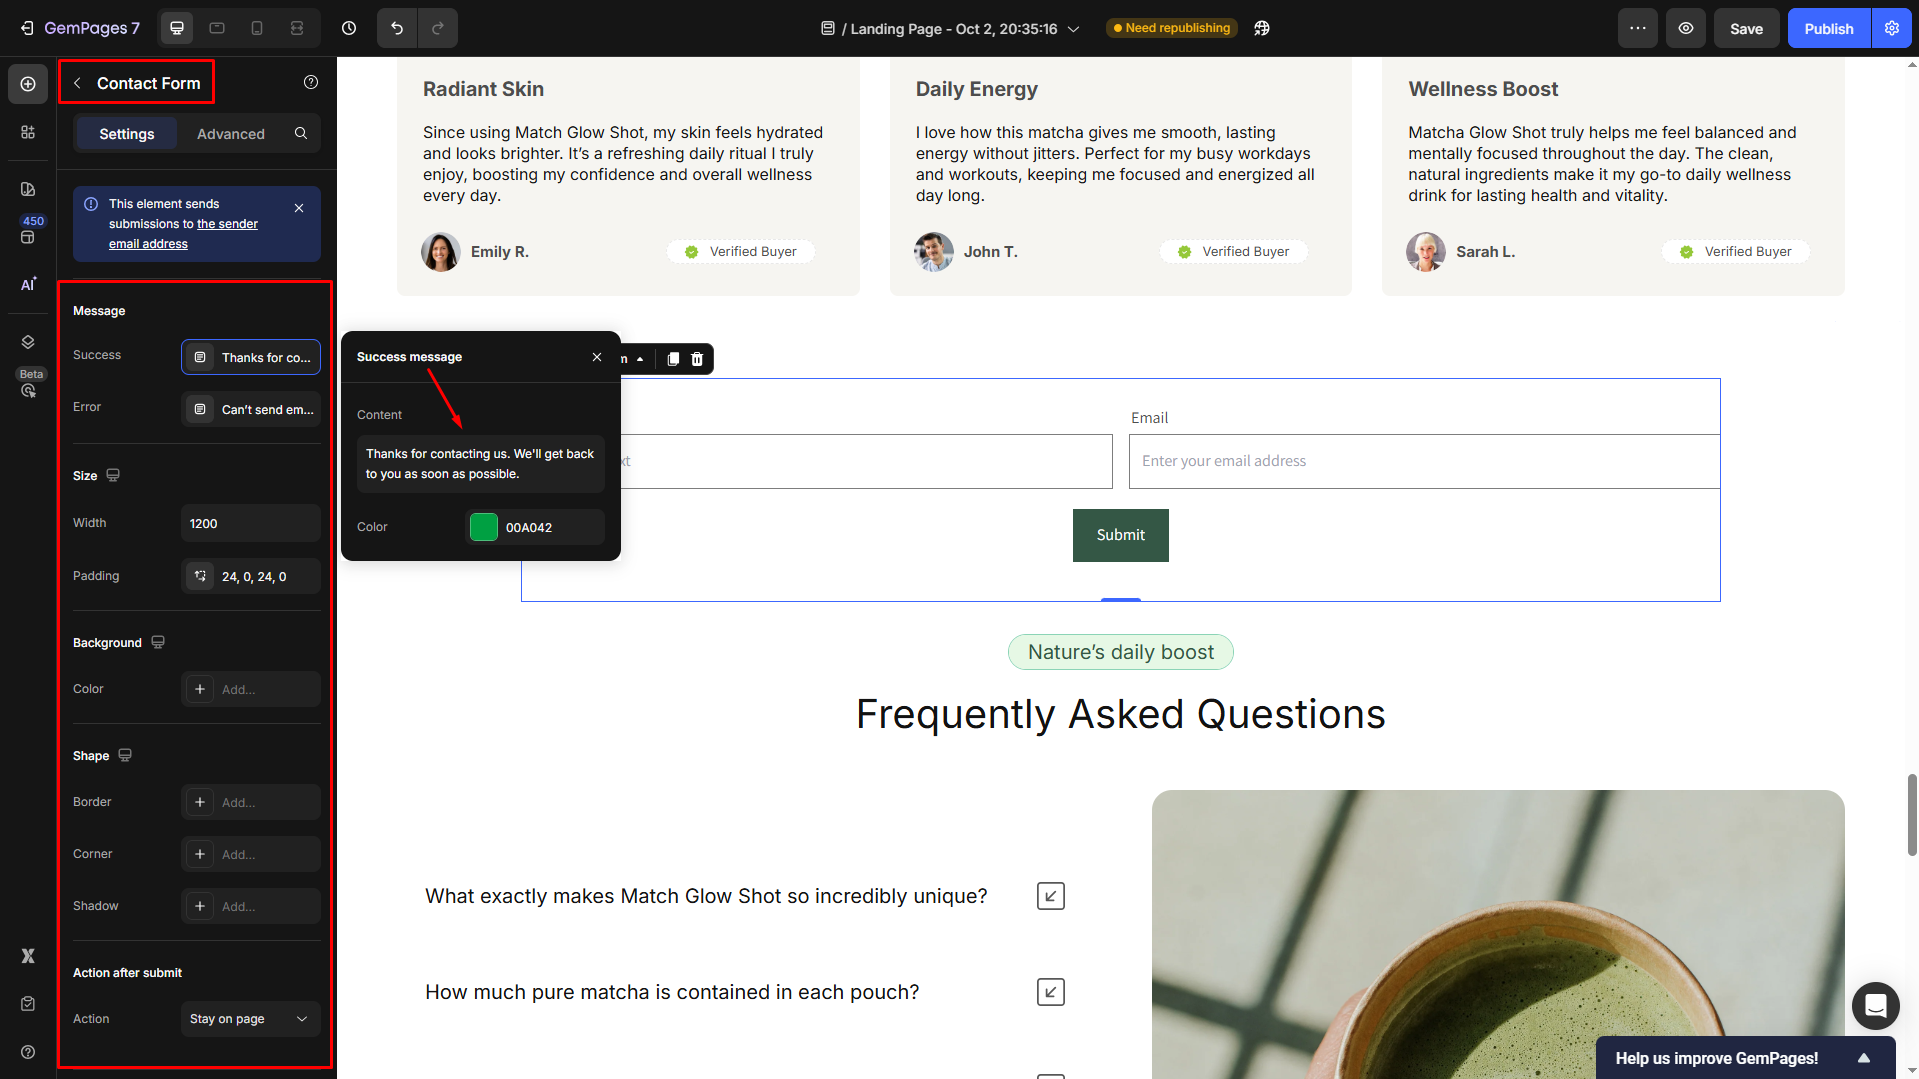This screenshot has height=1079, width=1919.
Task: Delete the selected Contact Form element
Action: coord(697,359)
